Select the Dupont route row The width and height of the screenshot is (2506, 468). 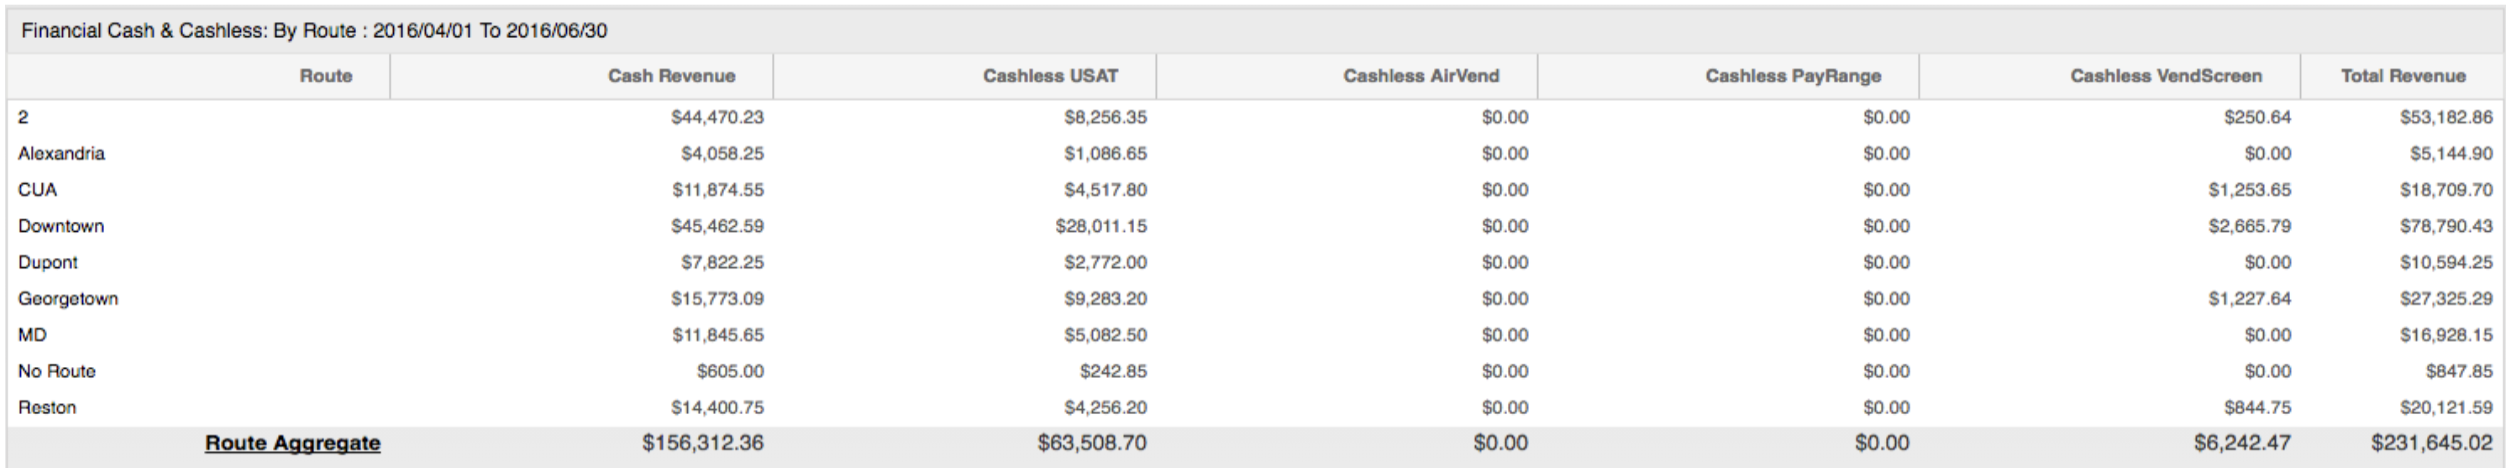(1253, 262)
